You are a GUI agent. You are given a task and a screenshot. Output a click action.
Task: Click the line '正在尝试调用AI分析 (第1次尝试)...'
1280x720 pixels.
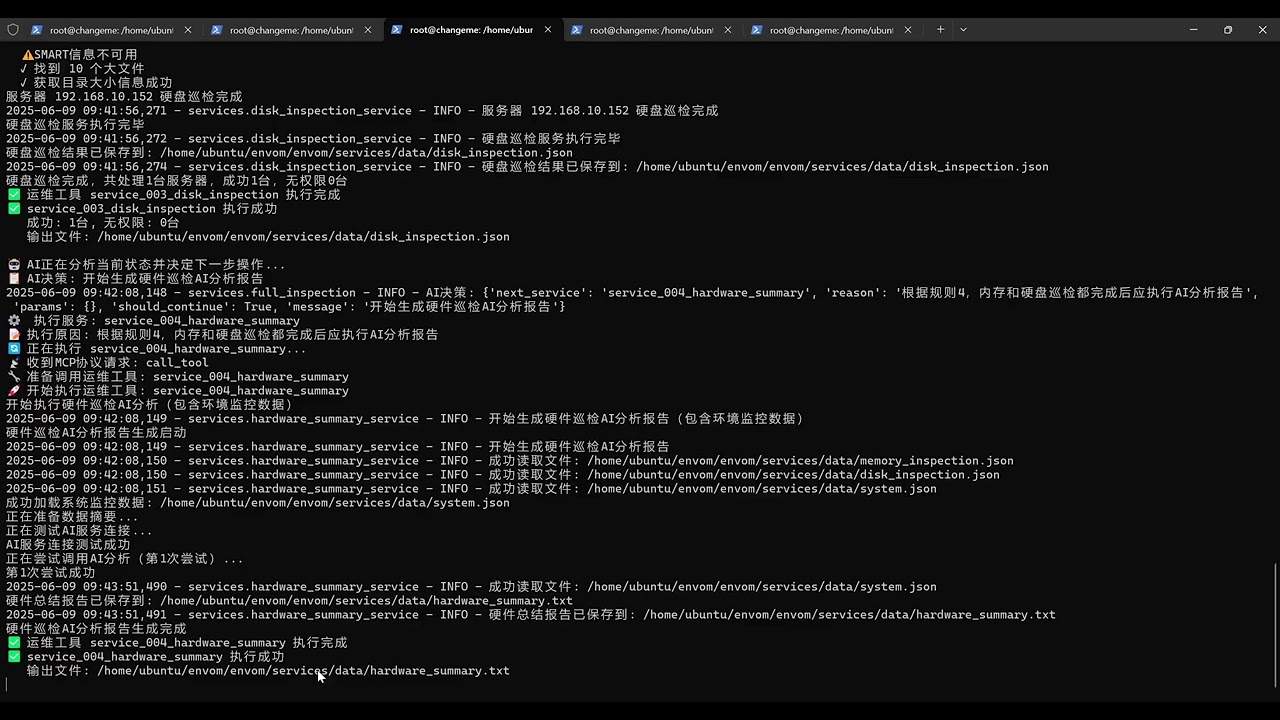[x=125, y=559]
